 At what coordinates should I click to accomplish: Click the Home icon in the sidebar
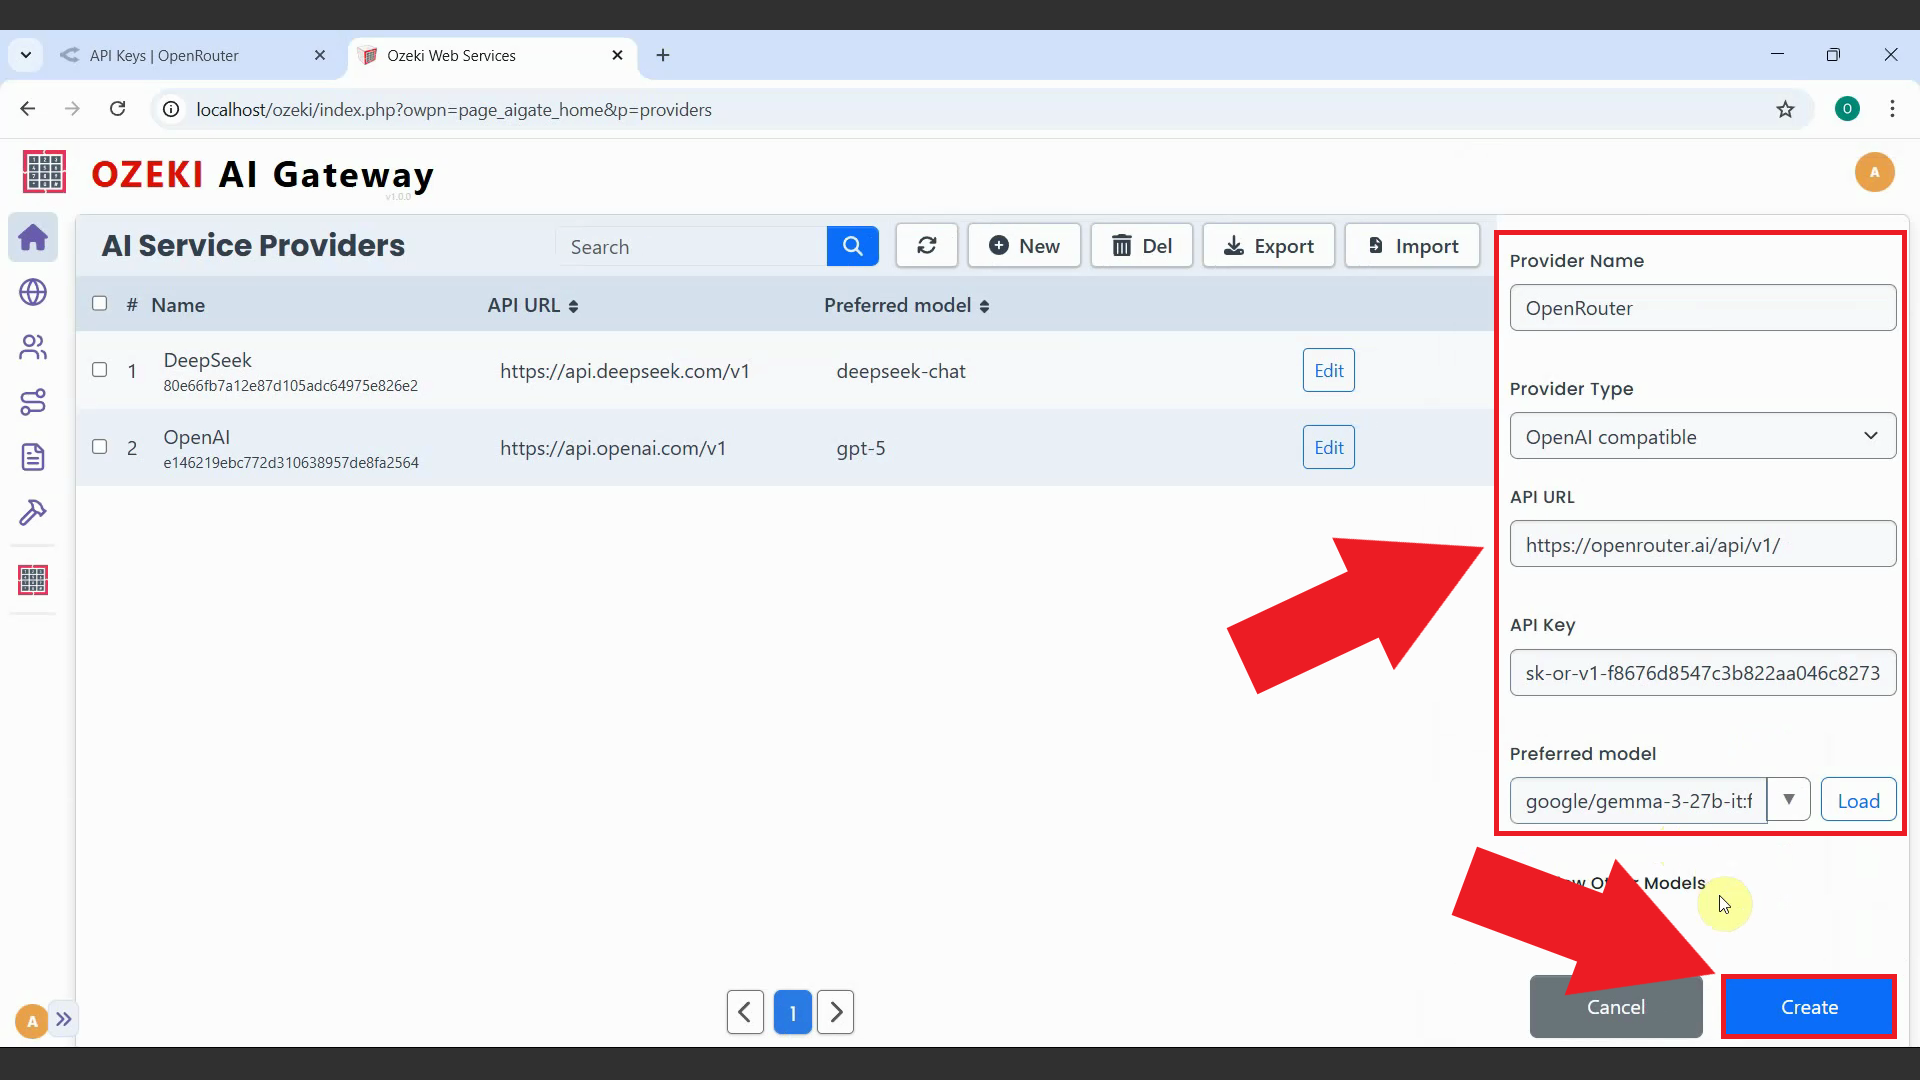(33, 238)
